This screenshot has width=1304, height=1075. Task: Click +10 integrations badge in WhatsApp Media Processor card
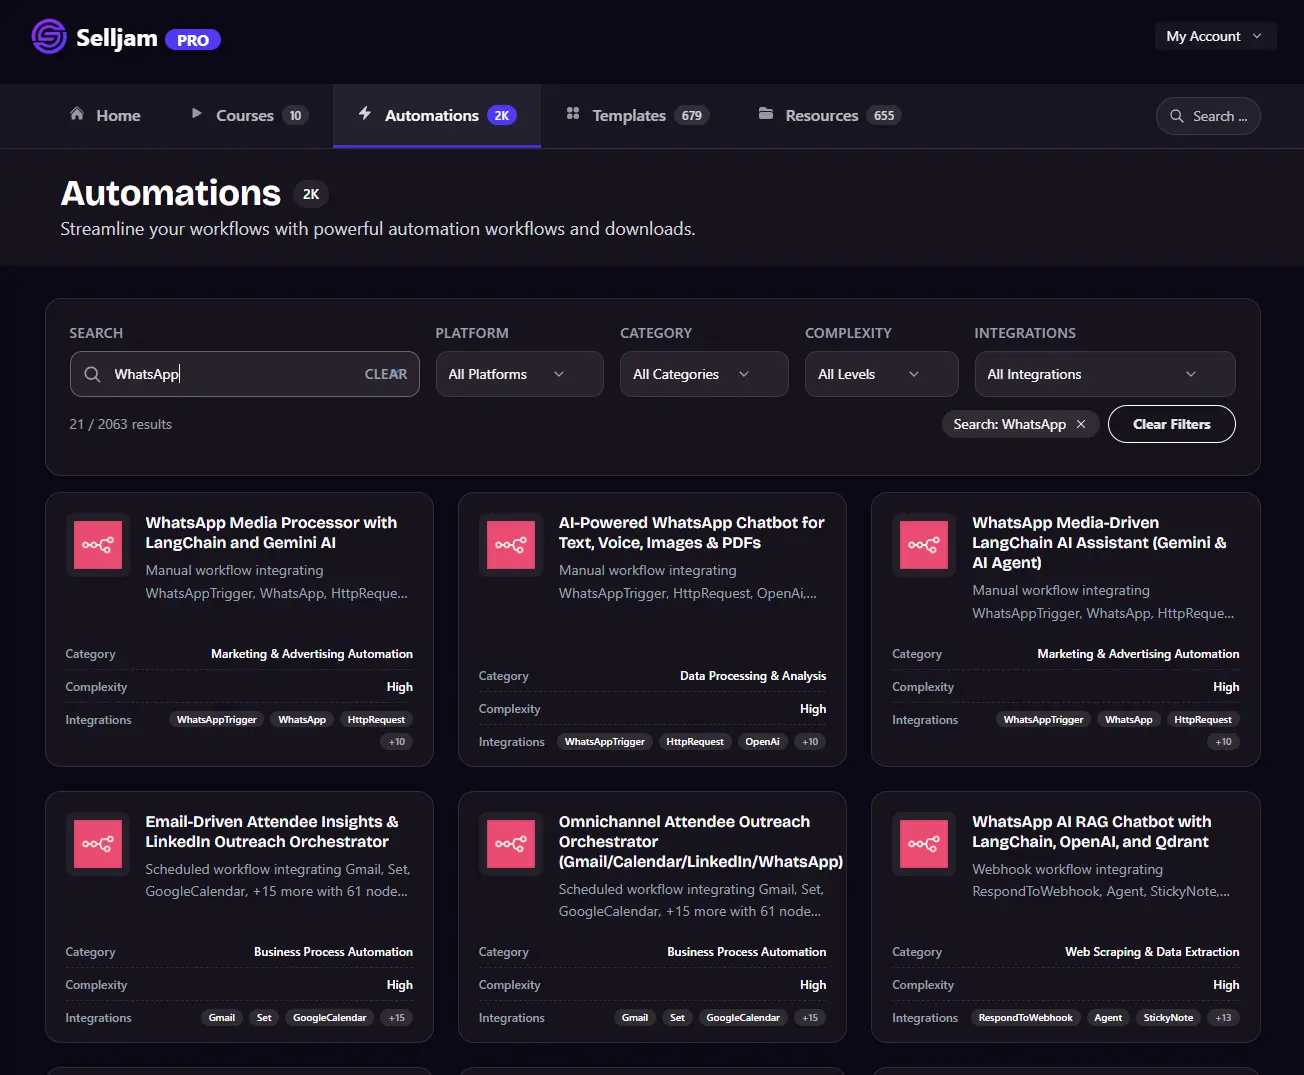[x=397, y=742]
